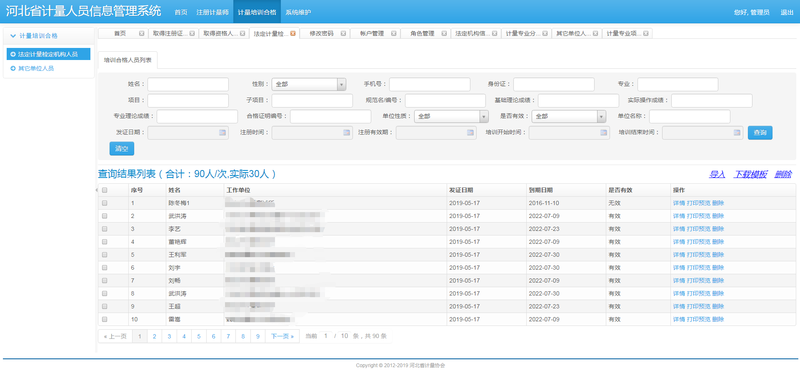This screenshot has height=373, width=800.
Task: Select the 其它单位人员 sidebar item
Action: (x=36, y=68)
